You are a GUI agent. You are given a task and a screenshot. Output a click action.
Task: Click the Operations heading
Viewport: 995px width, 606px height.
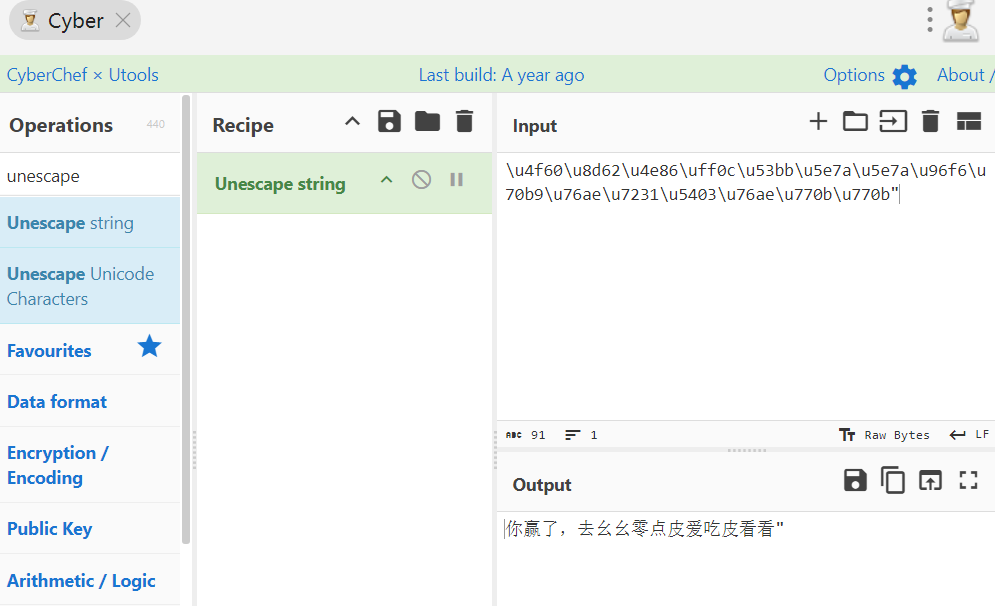click(x=61, y=125)
